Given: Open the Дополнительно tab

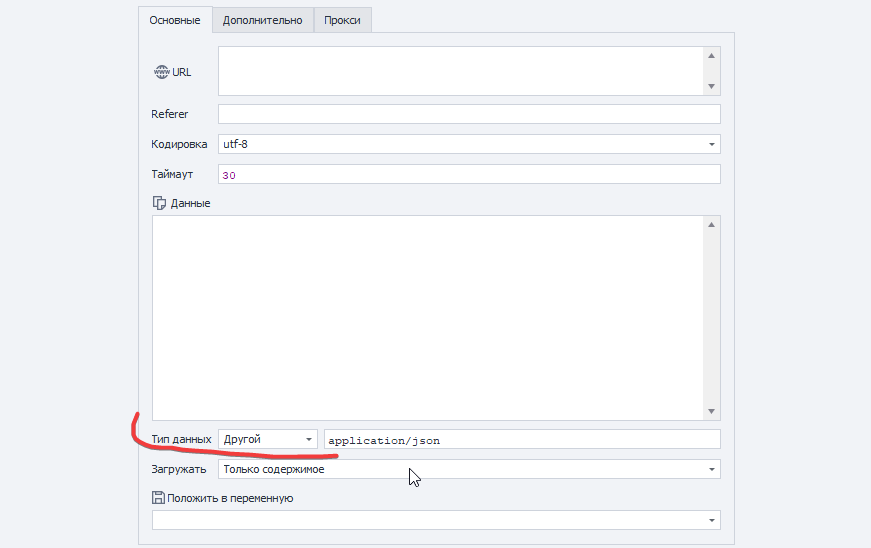Looking at the screenshot, I should [263, 20].
